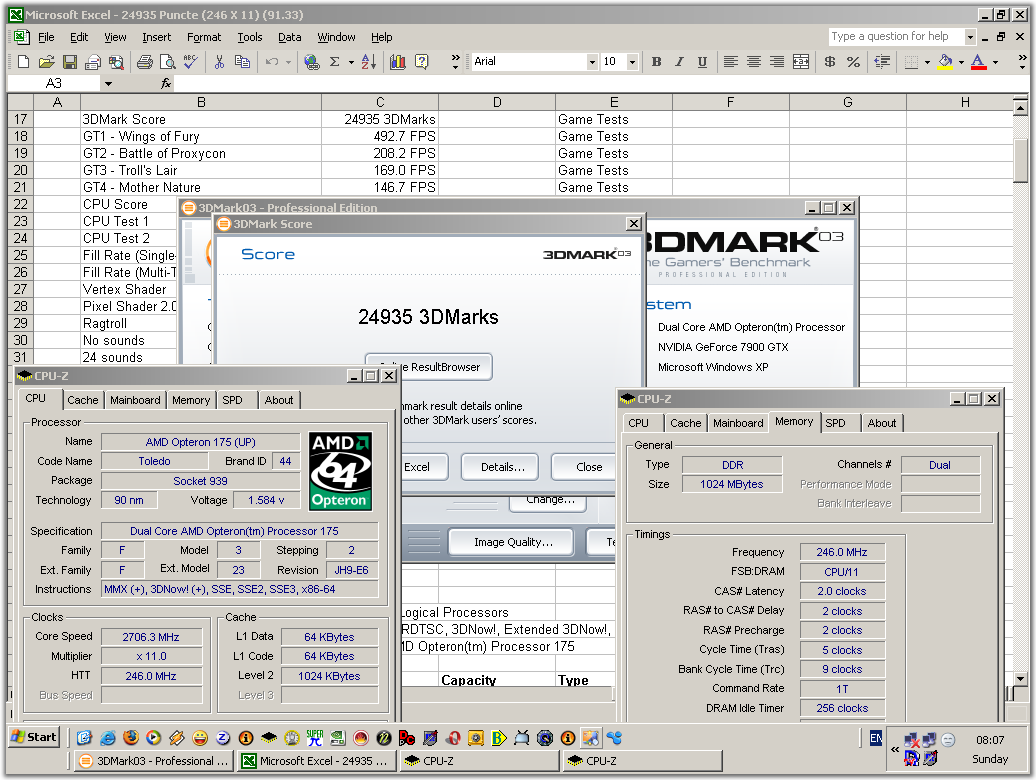Open Print Preview from the toolbar

(168, 62)
